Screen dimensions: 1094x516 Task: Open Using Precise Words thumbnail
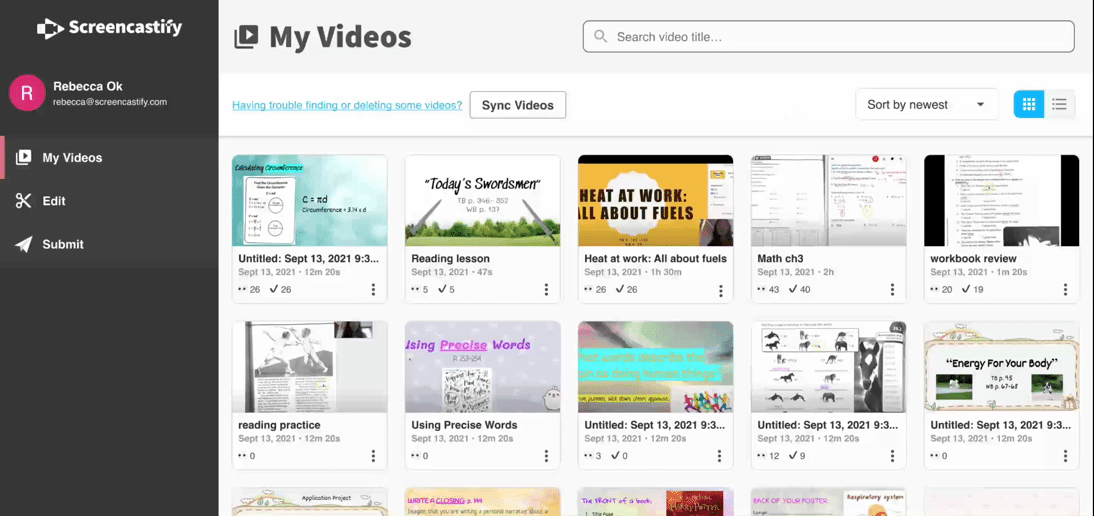tap(482, 367)
